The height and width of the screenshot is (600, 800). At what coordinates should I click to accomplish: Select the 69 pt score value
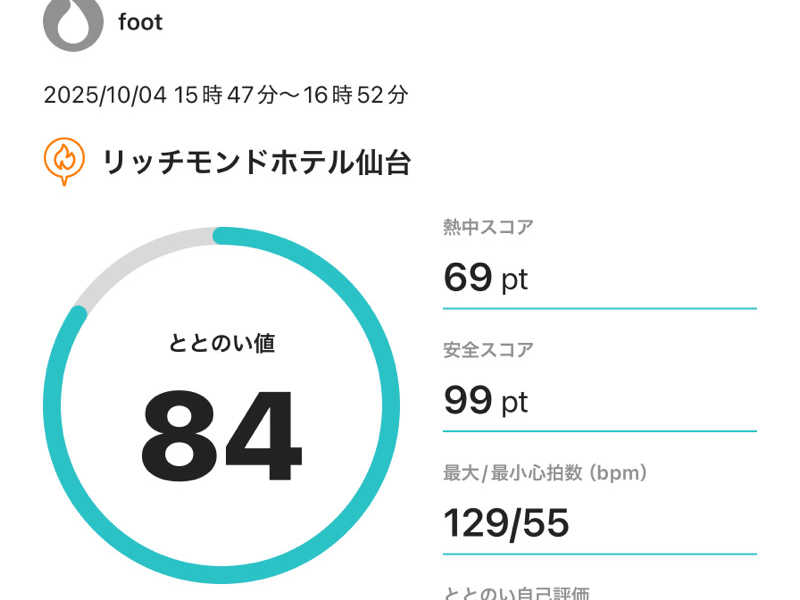485,278
